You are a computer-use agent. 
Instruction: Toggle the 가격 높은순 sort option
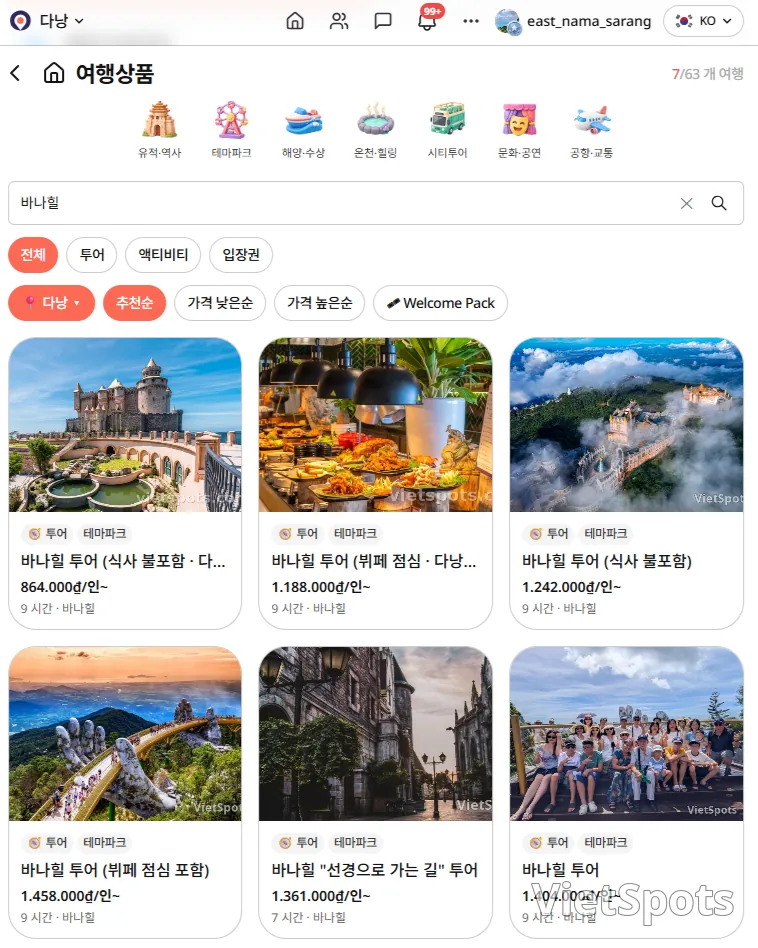click(320, 303)
